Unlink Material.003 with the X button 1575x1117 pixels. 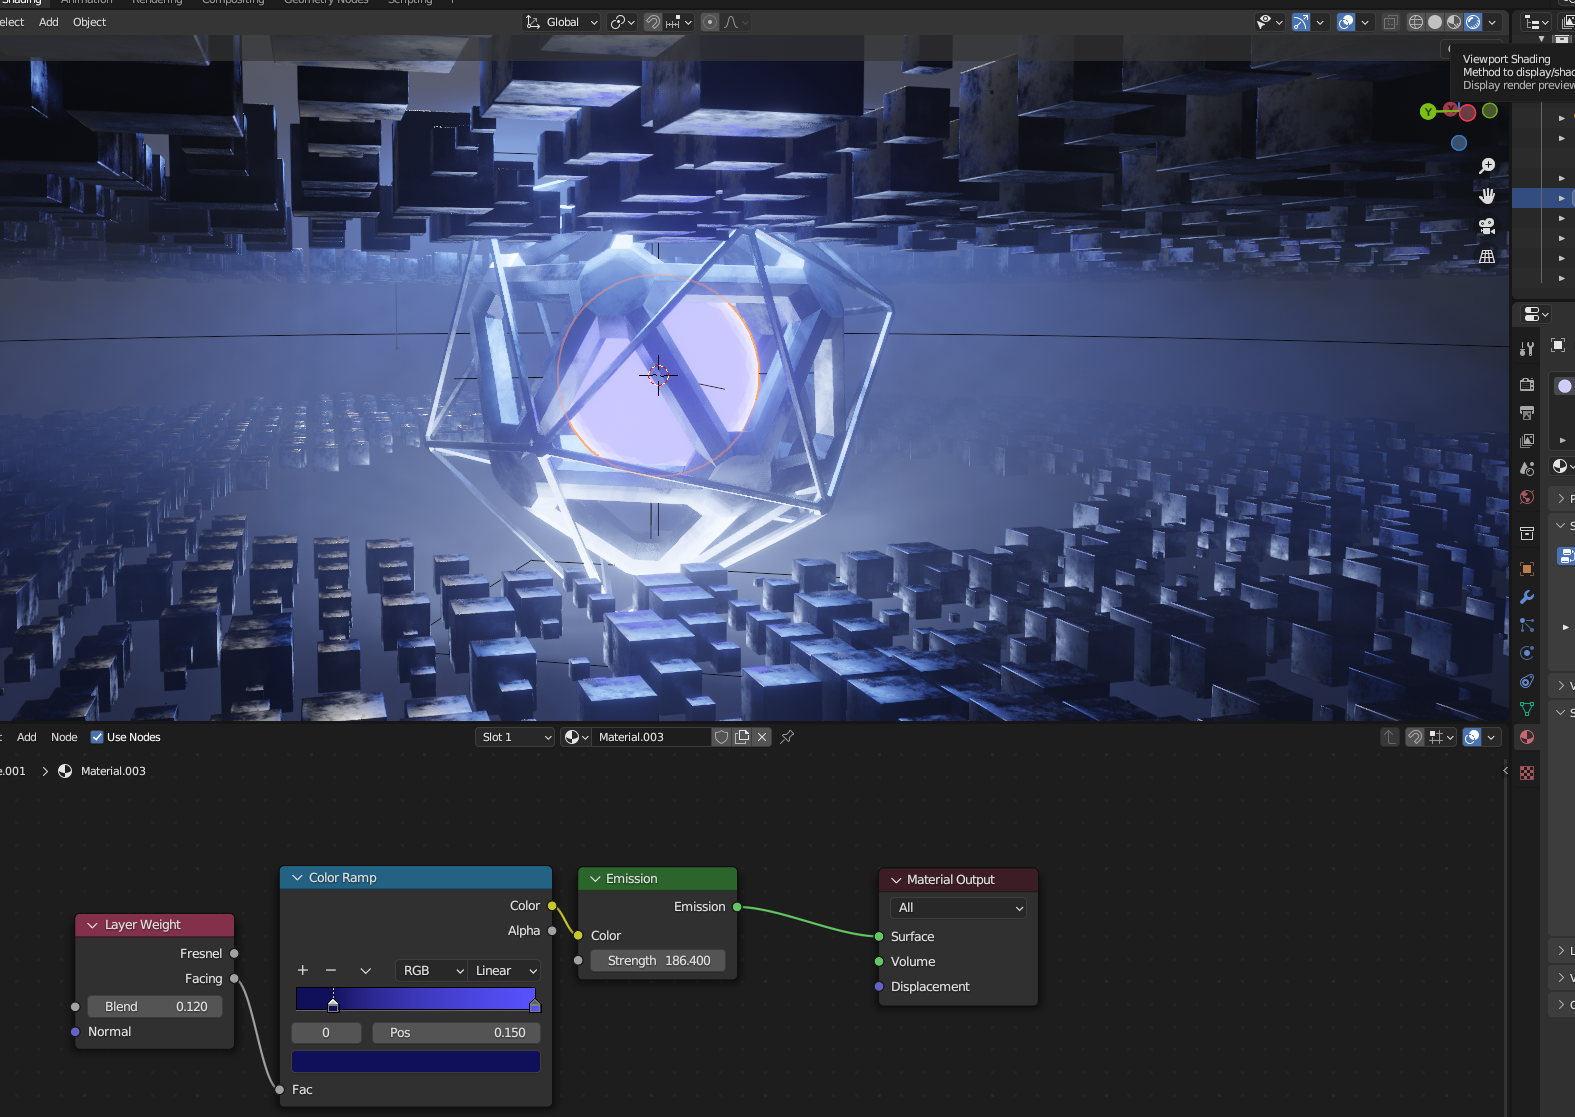(x=762, y=737)
